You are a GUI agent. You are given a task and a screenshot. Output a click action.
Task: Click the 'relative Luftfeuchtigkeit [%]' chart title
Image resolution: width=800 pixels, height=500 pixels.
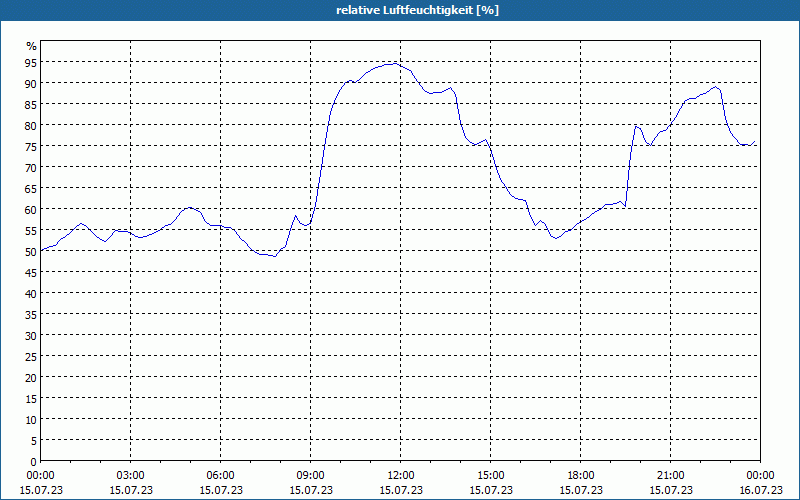(x=417, y=10)
